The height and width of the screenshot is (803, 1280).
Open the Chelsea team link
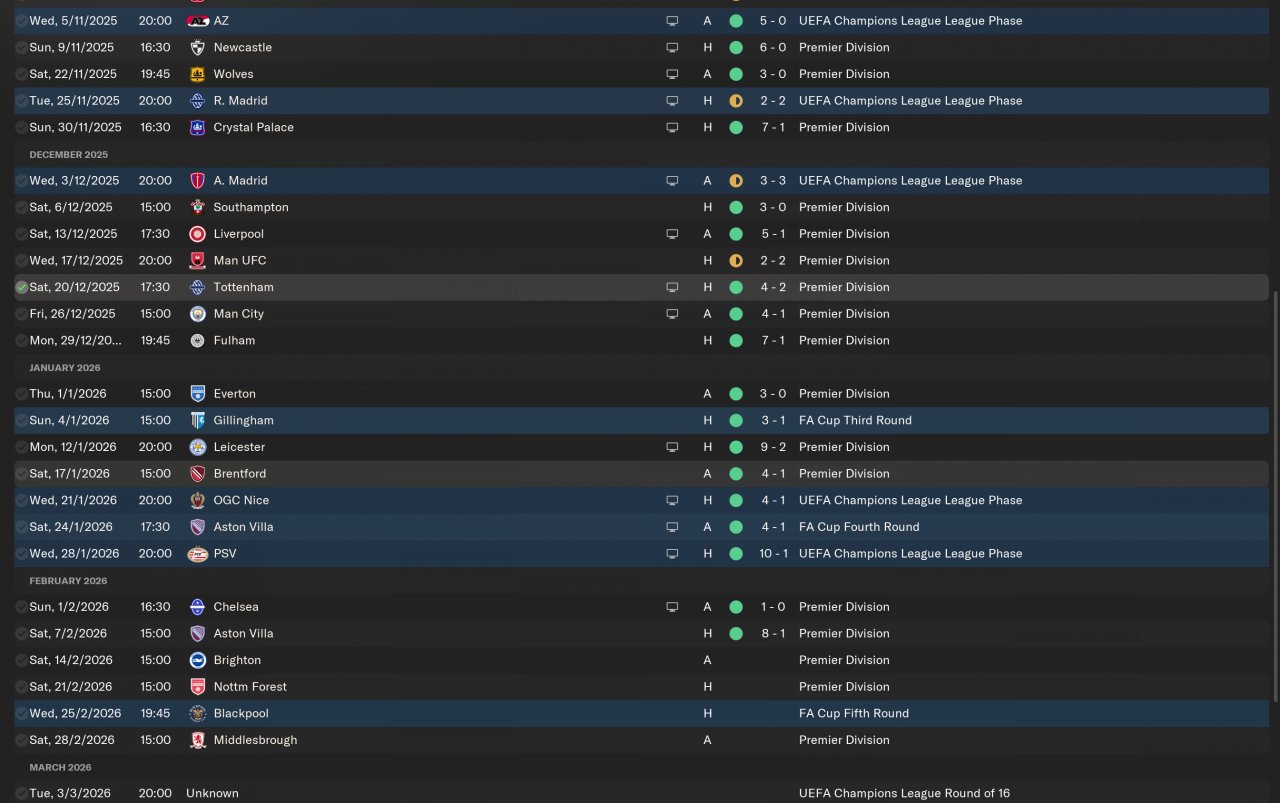coord(236,607)
